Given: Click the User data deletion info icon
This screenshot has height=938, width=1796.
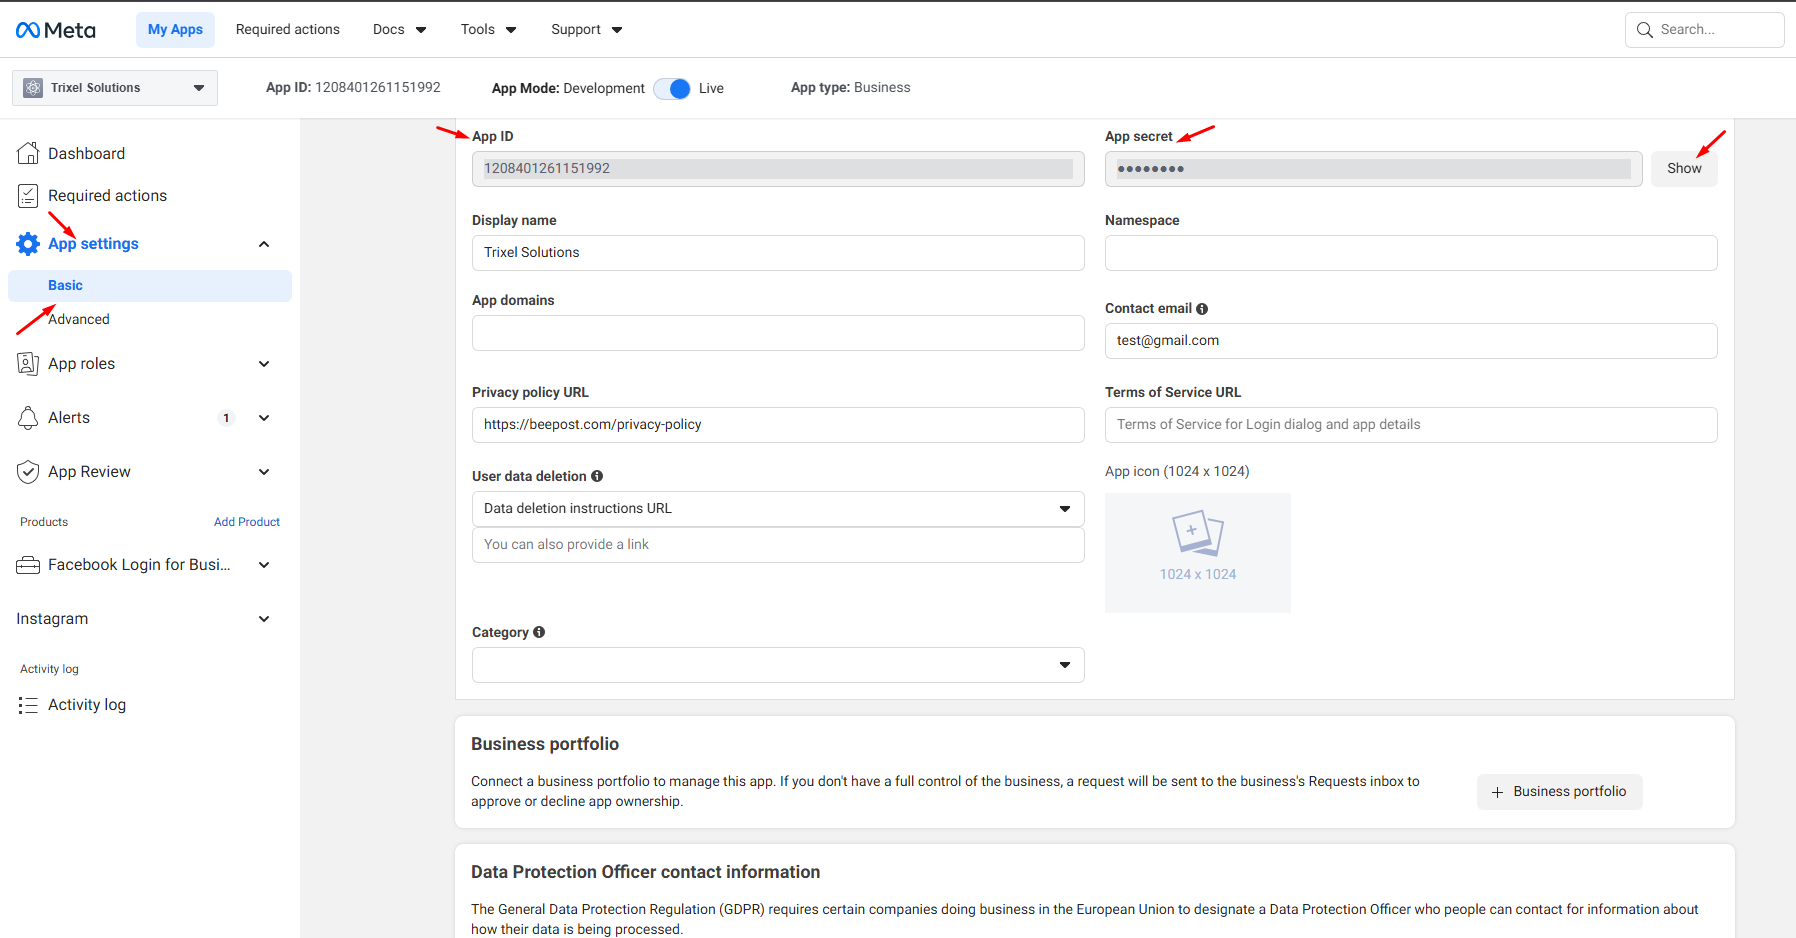Looking at the screenshot, I should [x=597, y=476].
